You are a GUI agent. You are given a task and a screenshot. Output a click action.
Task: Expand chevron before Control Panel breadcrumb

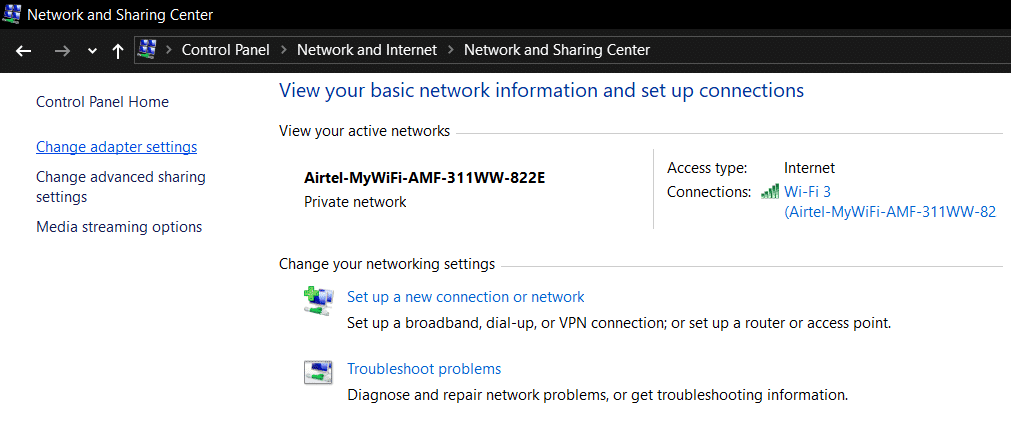[x=169, y=50]
